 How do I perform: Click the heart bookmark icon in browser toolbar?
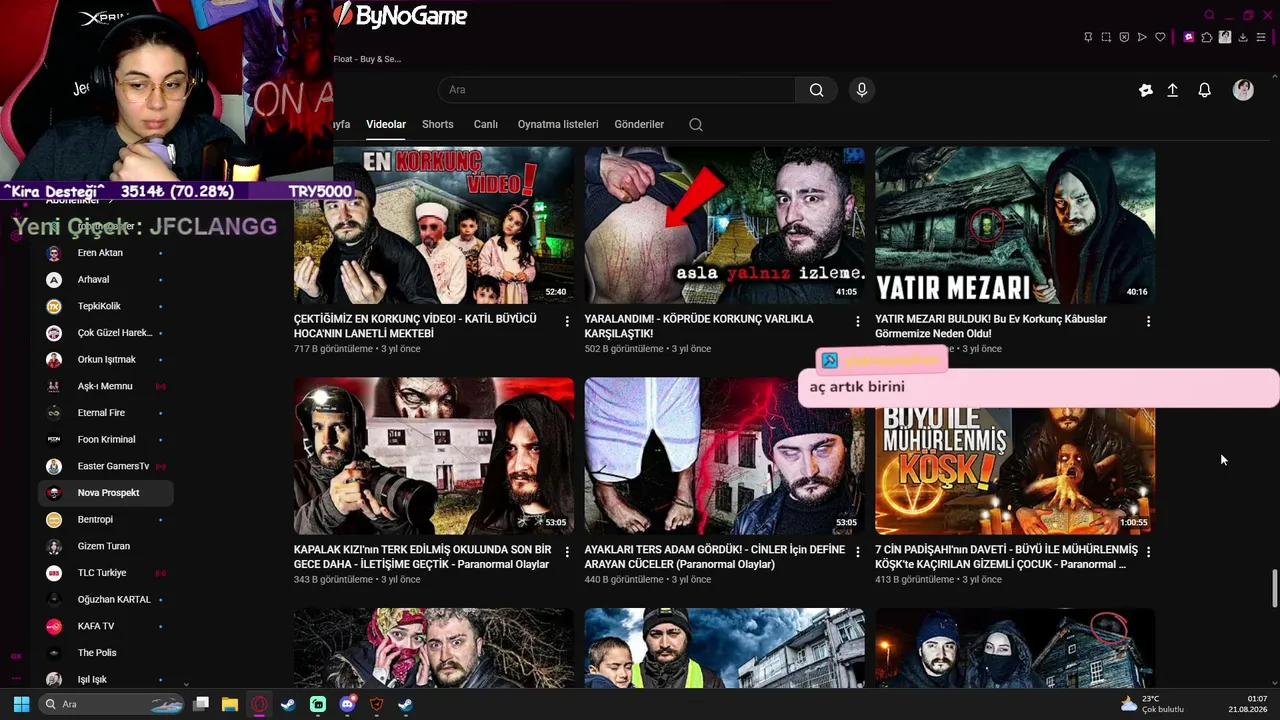tap(1160, 37)
